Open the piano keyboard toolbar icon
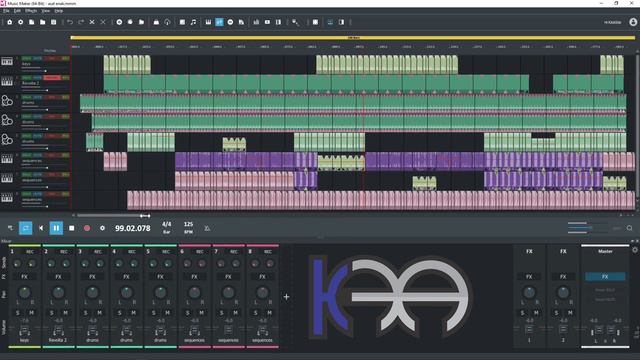 click(208, 22)
